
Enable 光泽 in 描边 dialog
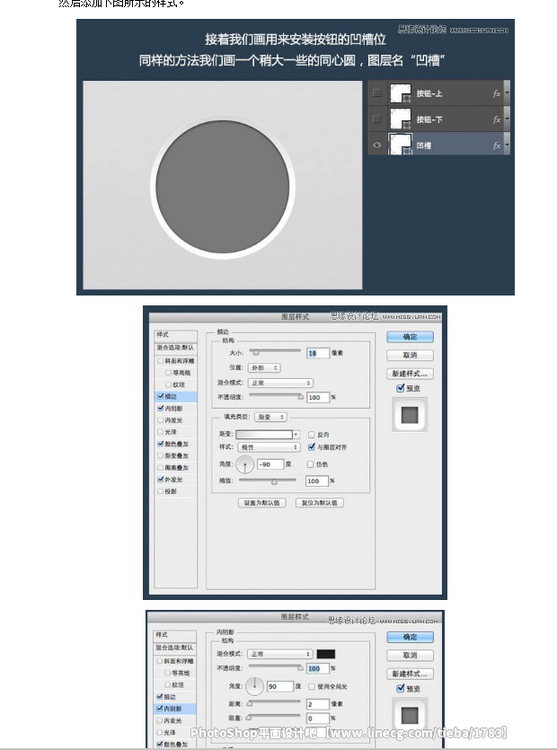coord(161,432)
